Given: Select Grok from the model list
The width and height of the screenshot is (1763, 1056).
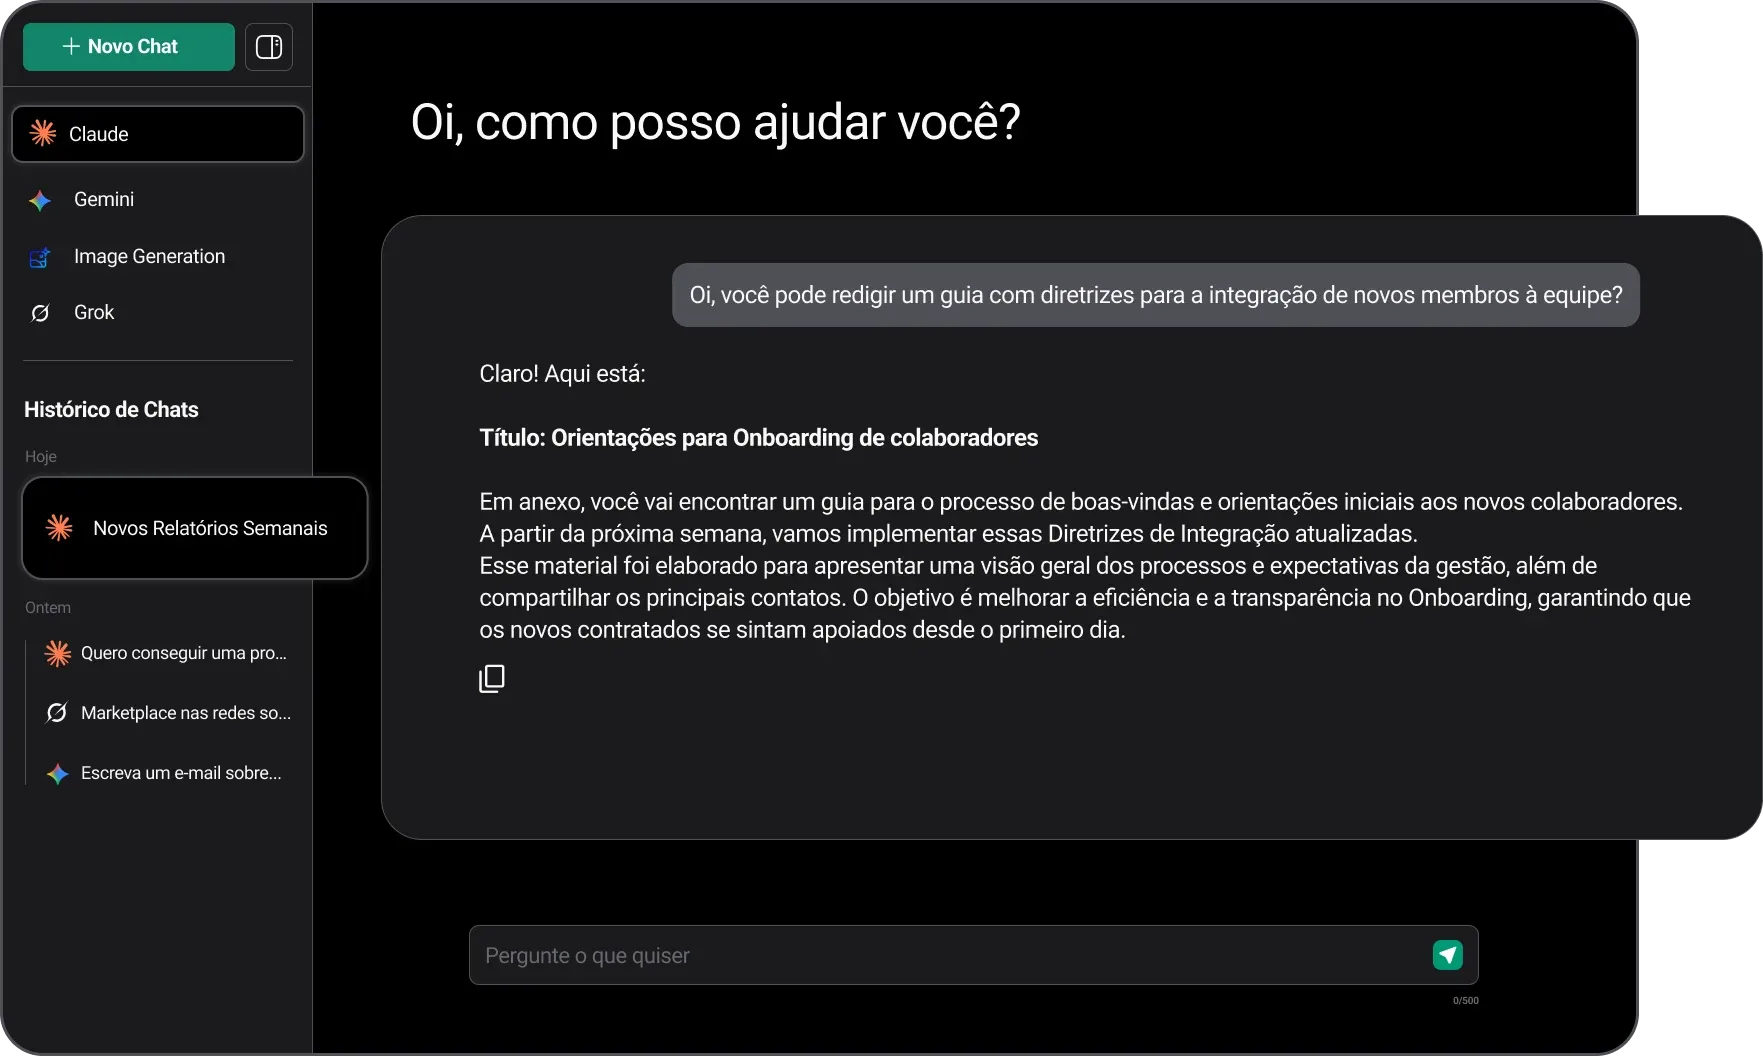Looking at the screenshot, I should (x=158, y=313).
